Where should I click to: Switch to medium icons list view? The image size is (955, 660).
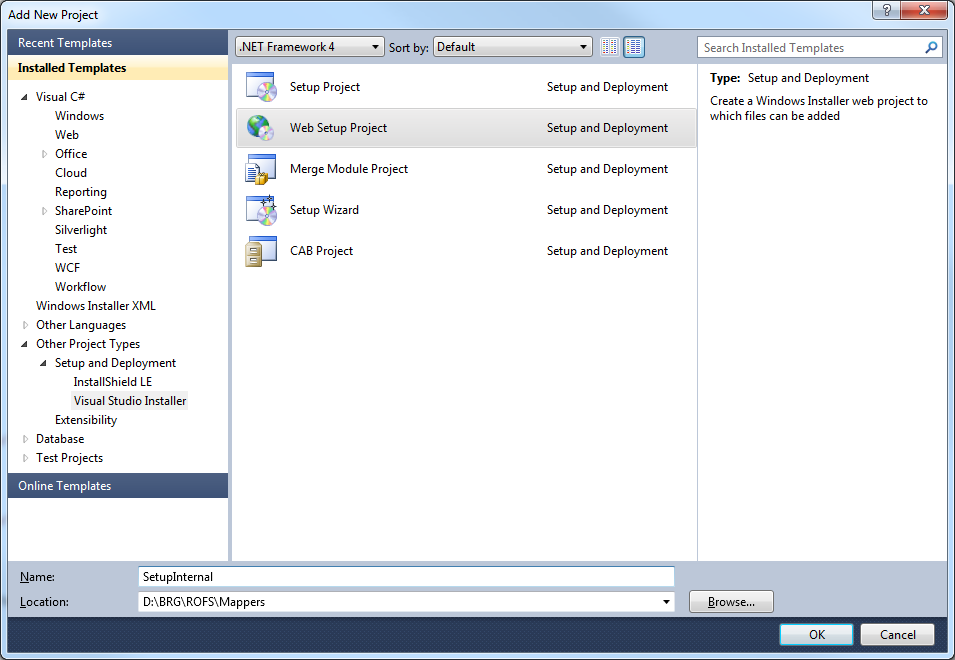(x=634, y=47)
